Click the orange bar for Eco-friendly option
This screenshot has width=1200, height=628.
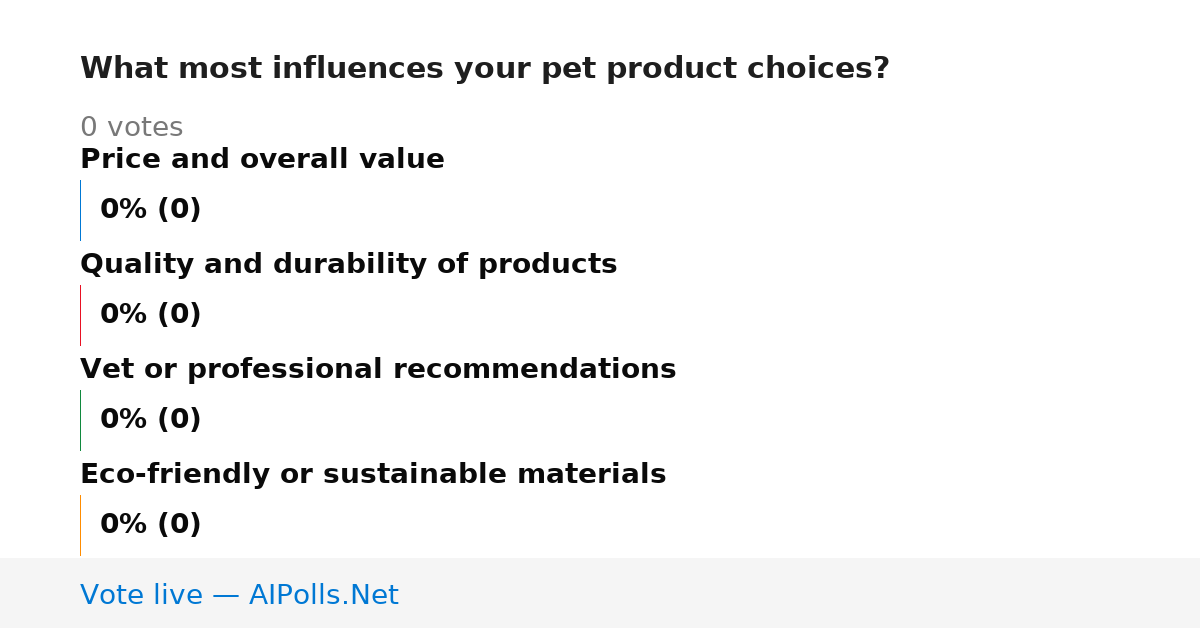pos(80,525)
